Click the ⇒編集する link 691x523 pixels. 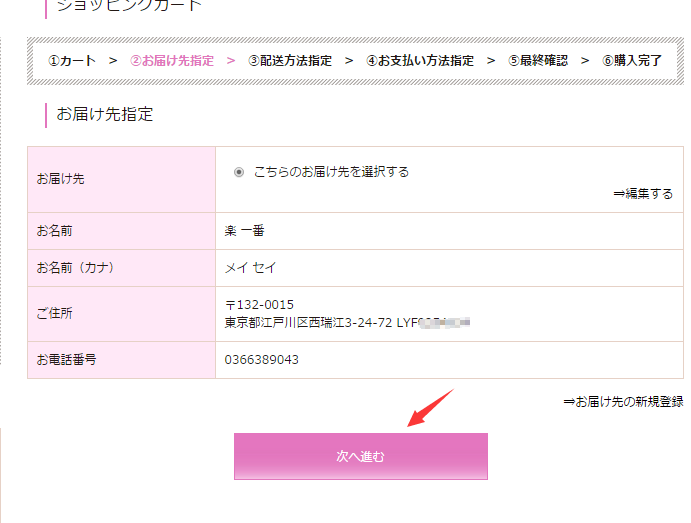(x=642, y=194)
